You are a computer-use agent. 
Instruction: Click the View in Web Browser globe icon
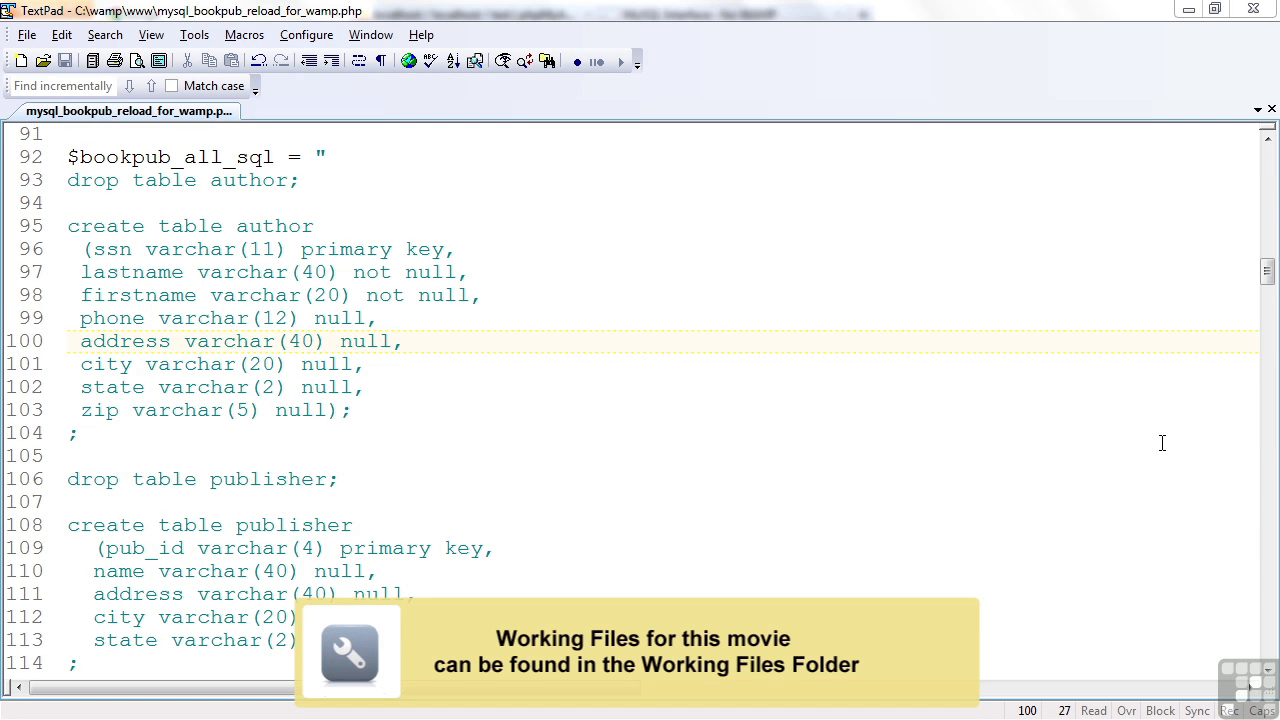click(x=409, y=61)
